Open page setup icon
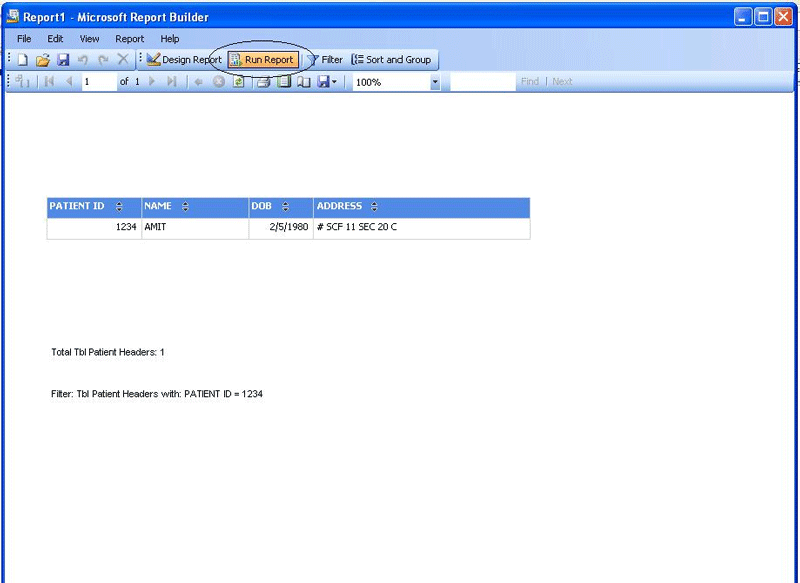 coord(304,82)
